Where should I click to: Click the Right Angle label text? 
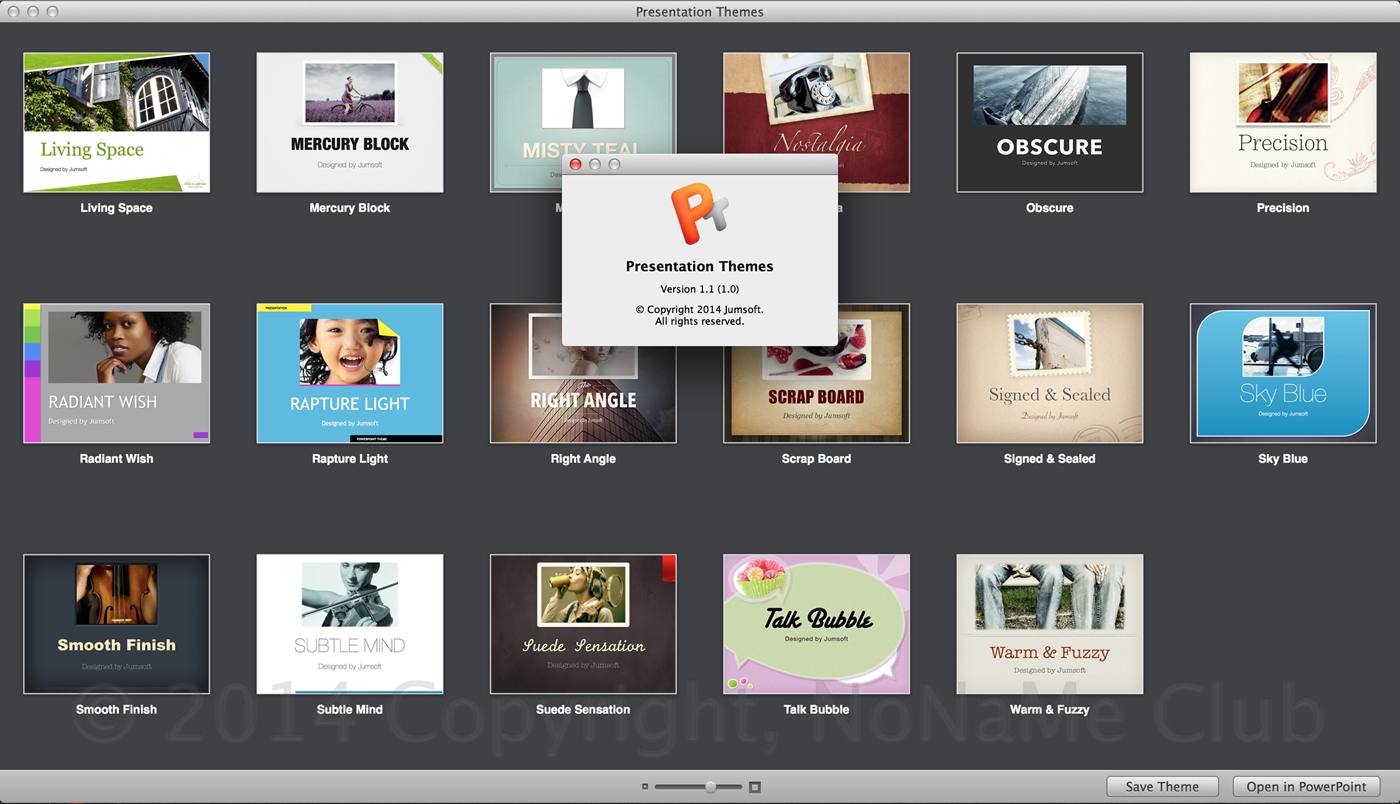pos(583,459)
